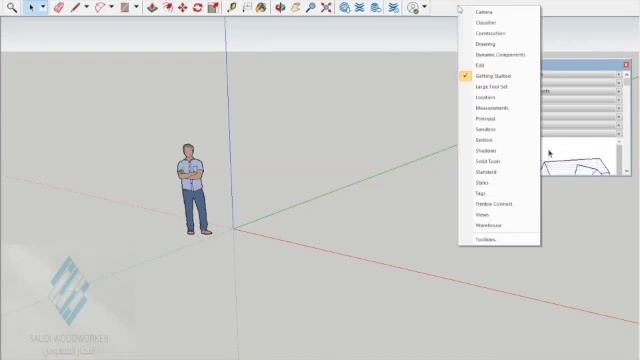The width and height of the screenshot is (640, 360).
Task: Open Extension Warehouse icon
Action: [360, 7]
